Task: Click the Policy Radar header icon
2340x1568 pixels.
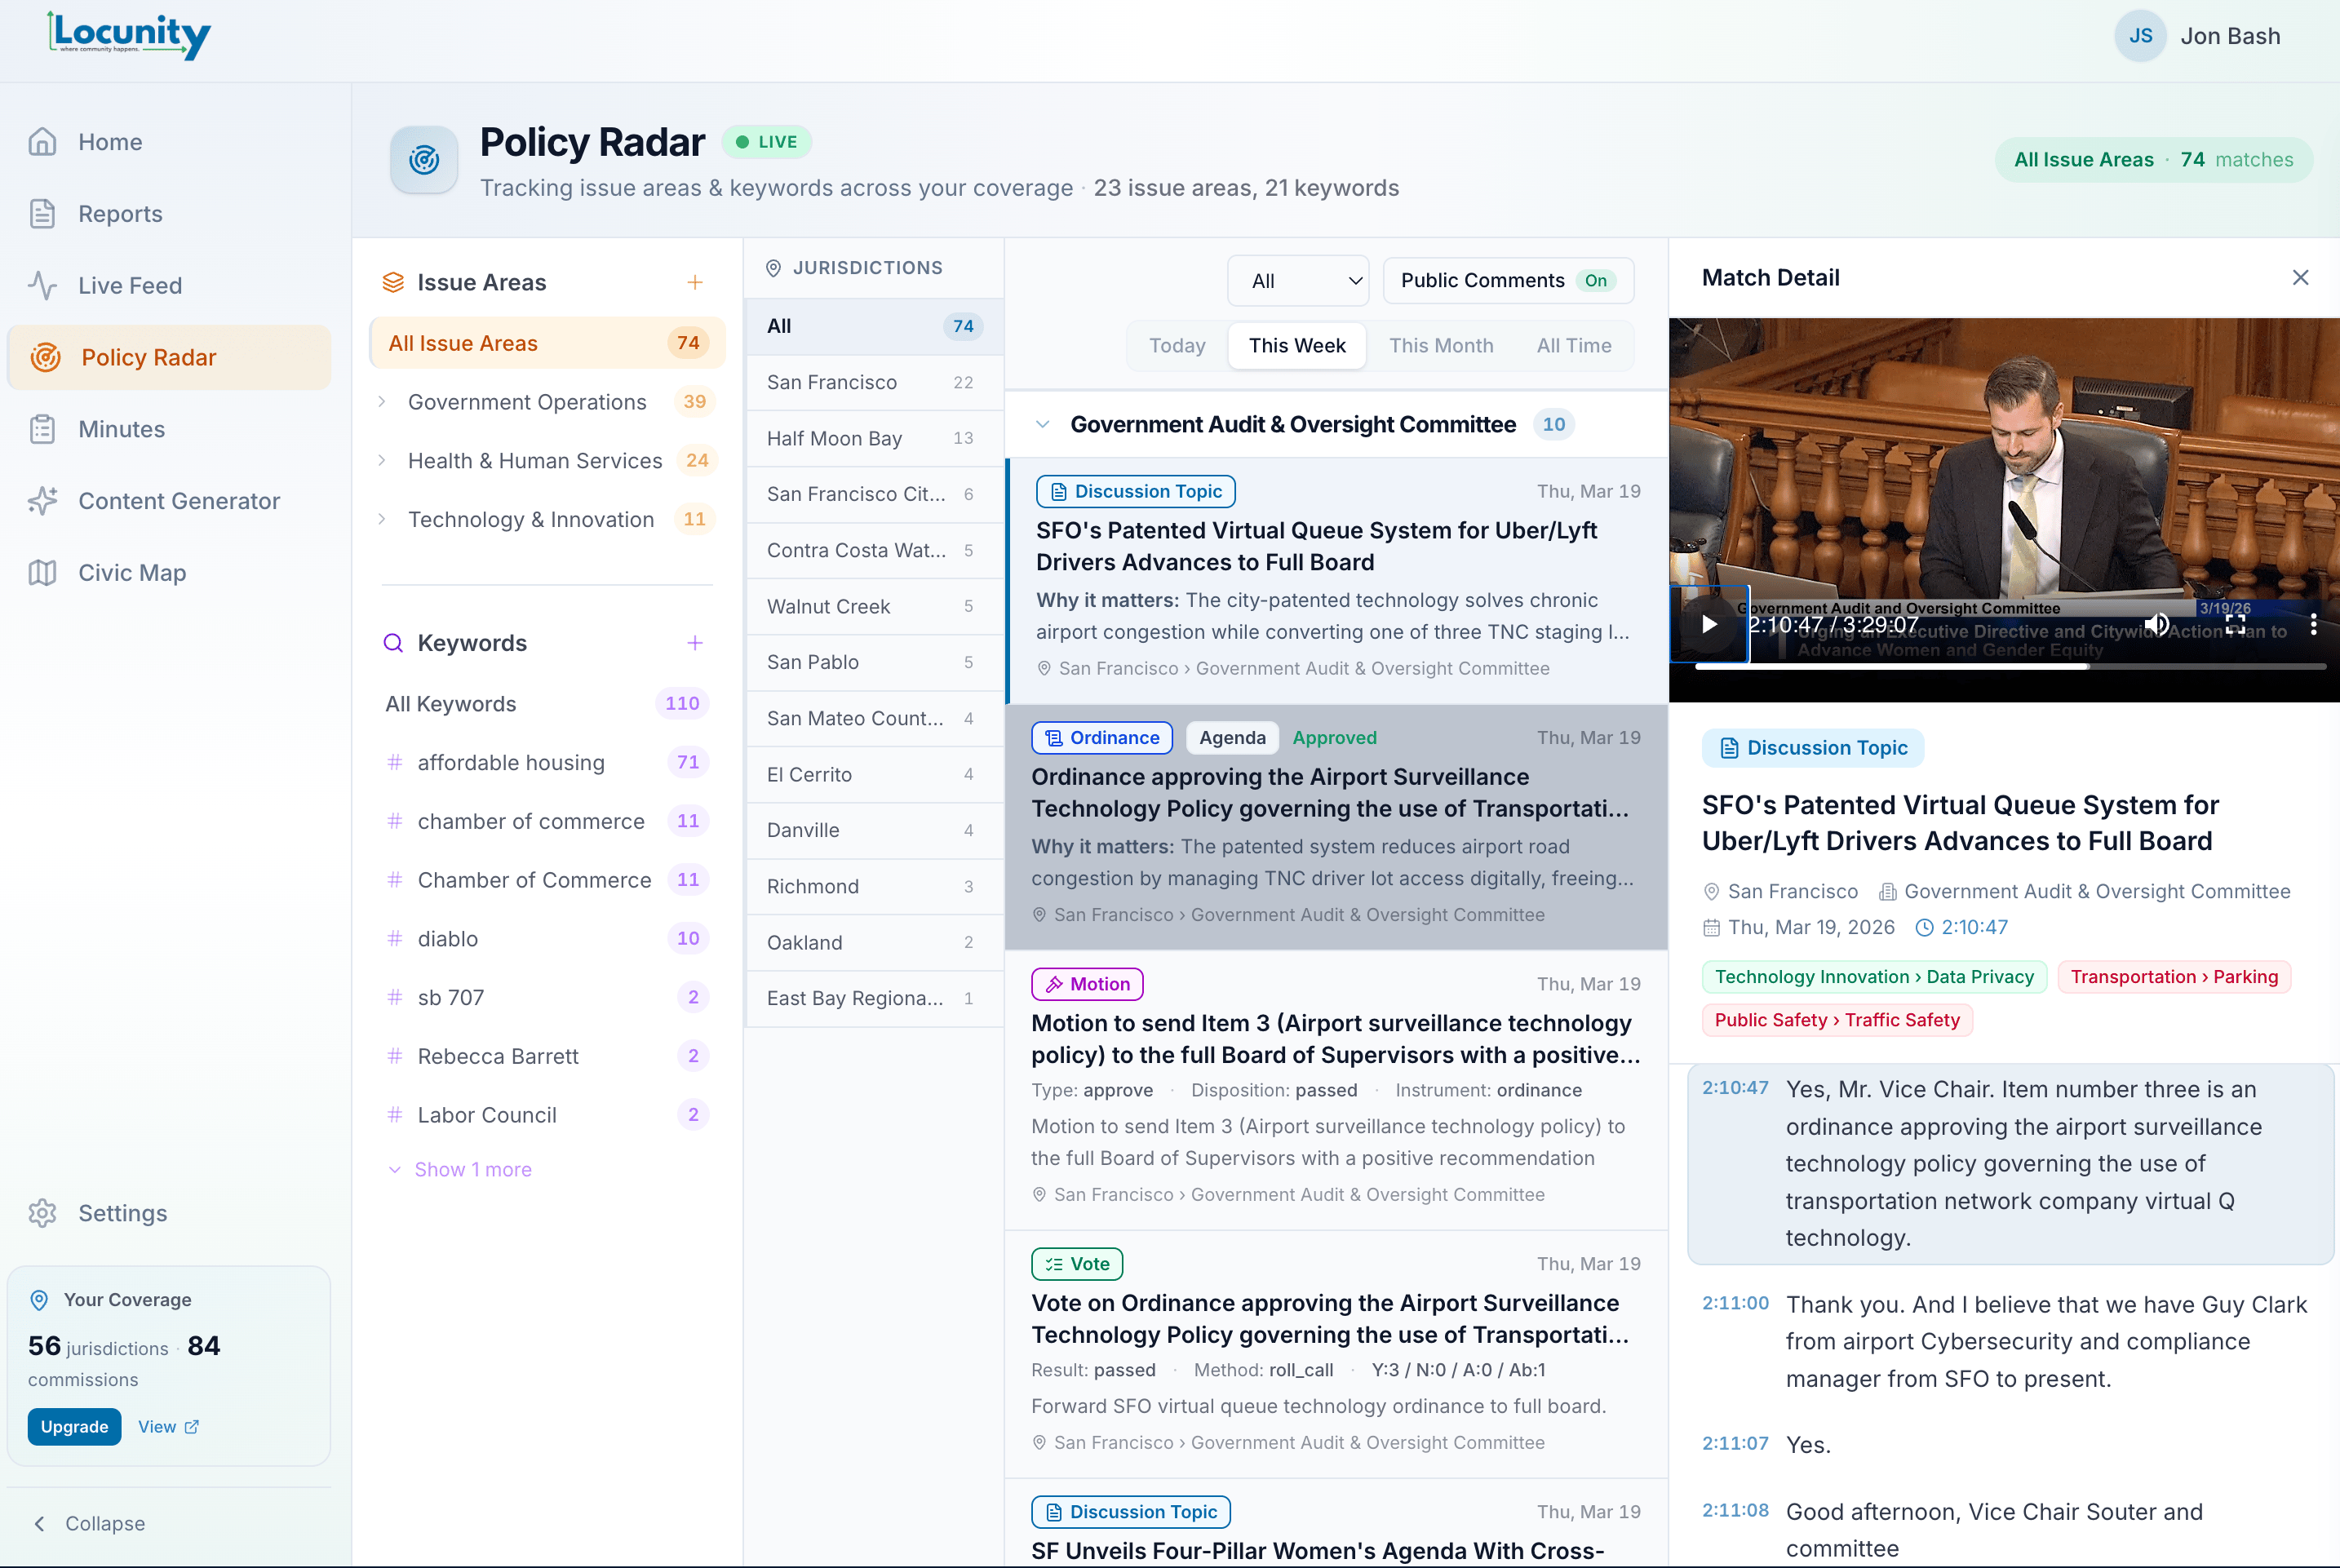Action: tap(424, 160)
